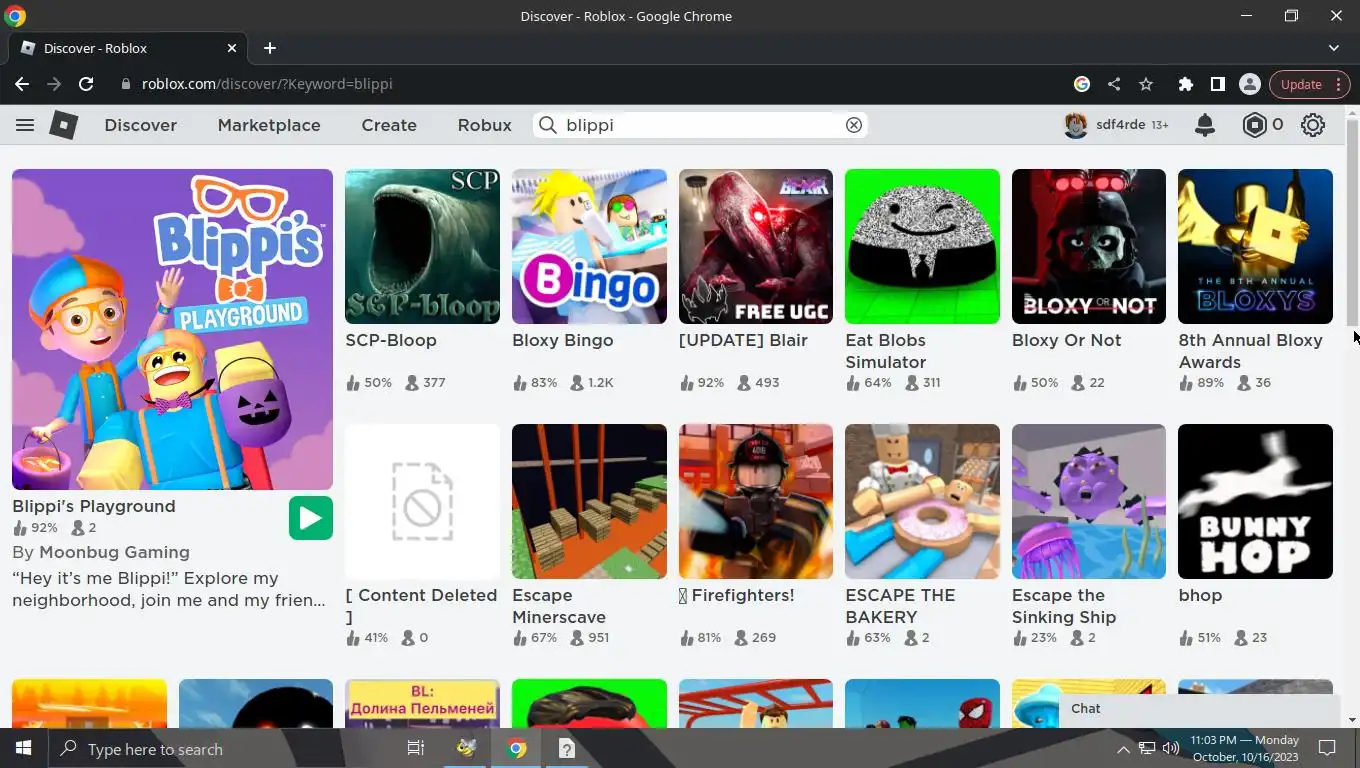Open the Windows Start menu
Image resolution: width=1360 pixels, height=768 pixels.
pos(24,748)
